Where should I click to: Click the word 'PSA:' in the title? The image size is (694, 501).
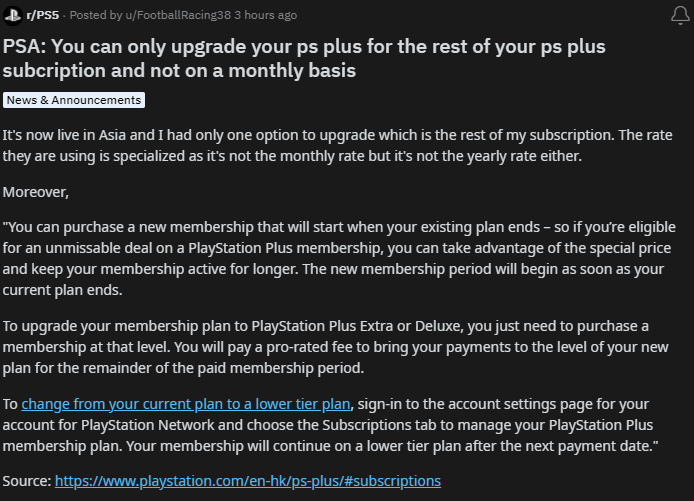(25, 47)
